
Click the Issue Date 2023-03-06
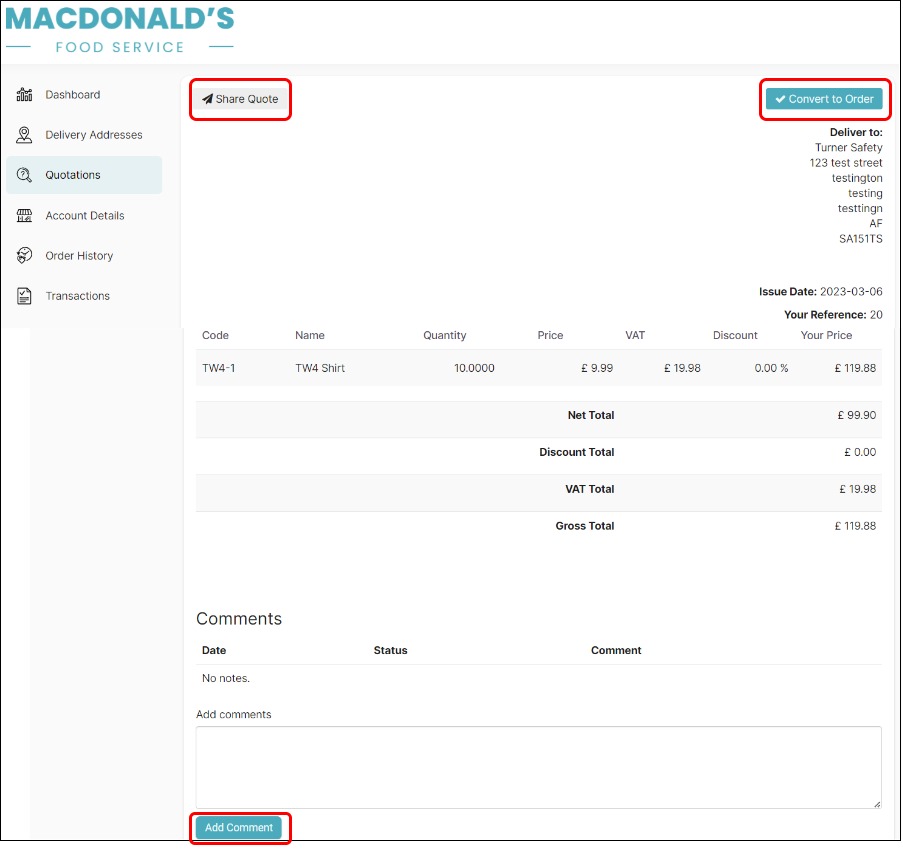(851, 291)
